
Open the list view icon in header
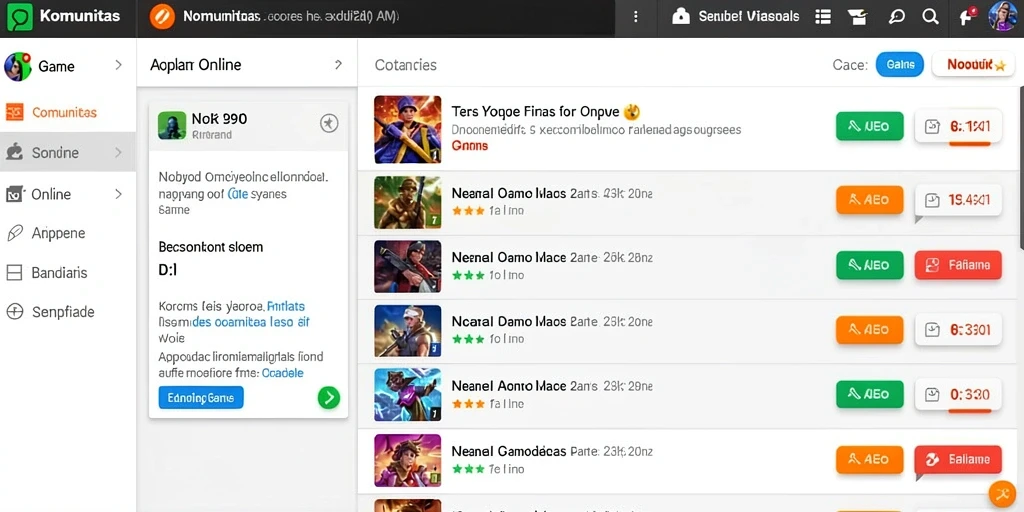pos(823,16)
